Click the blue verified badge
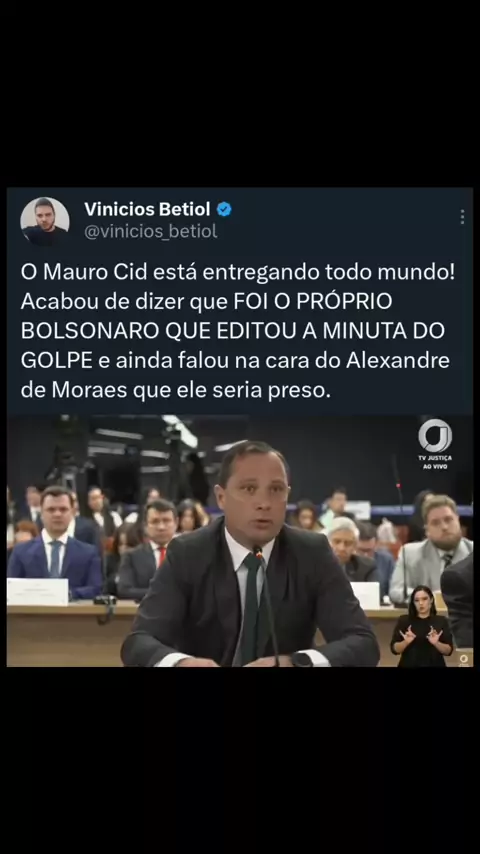Image resolution: width=480 pixels, height=854 pixels. [224, 209]
